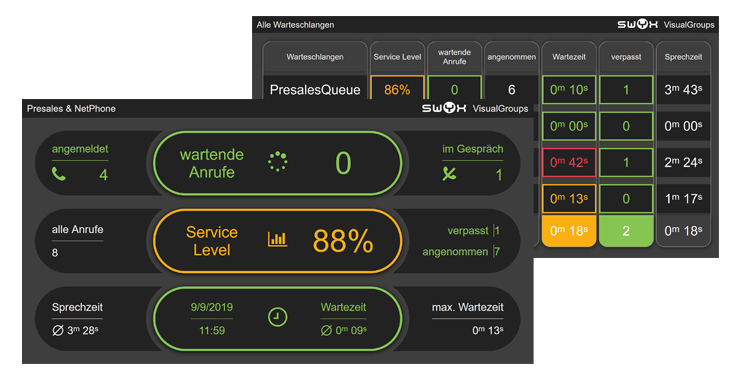
Task: Click the red Wartezeit cell 0m 42s
Action: pyautogui.click(x=569, y=162)
